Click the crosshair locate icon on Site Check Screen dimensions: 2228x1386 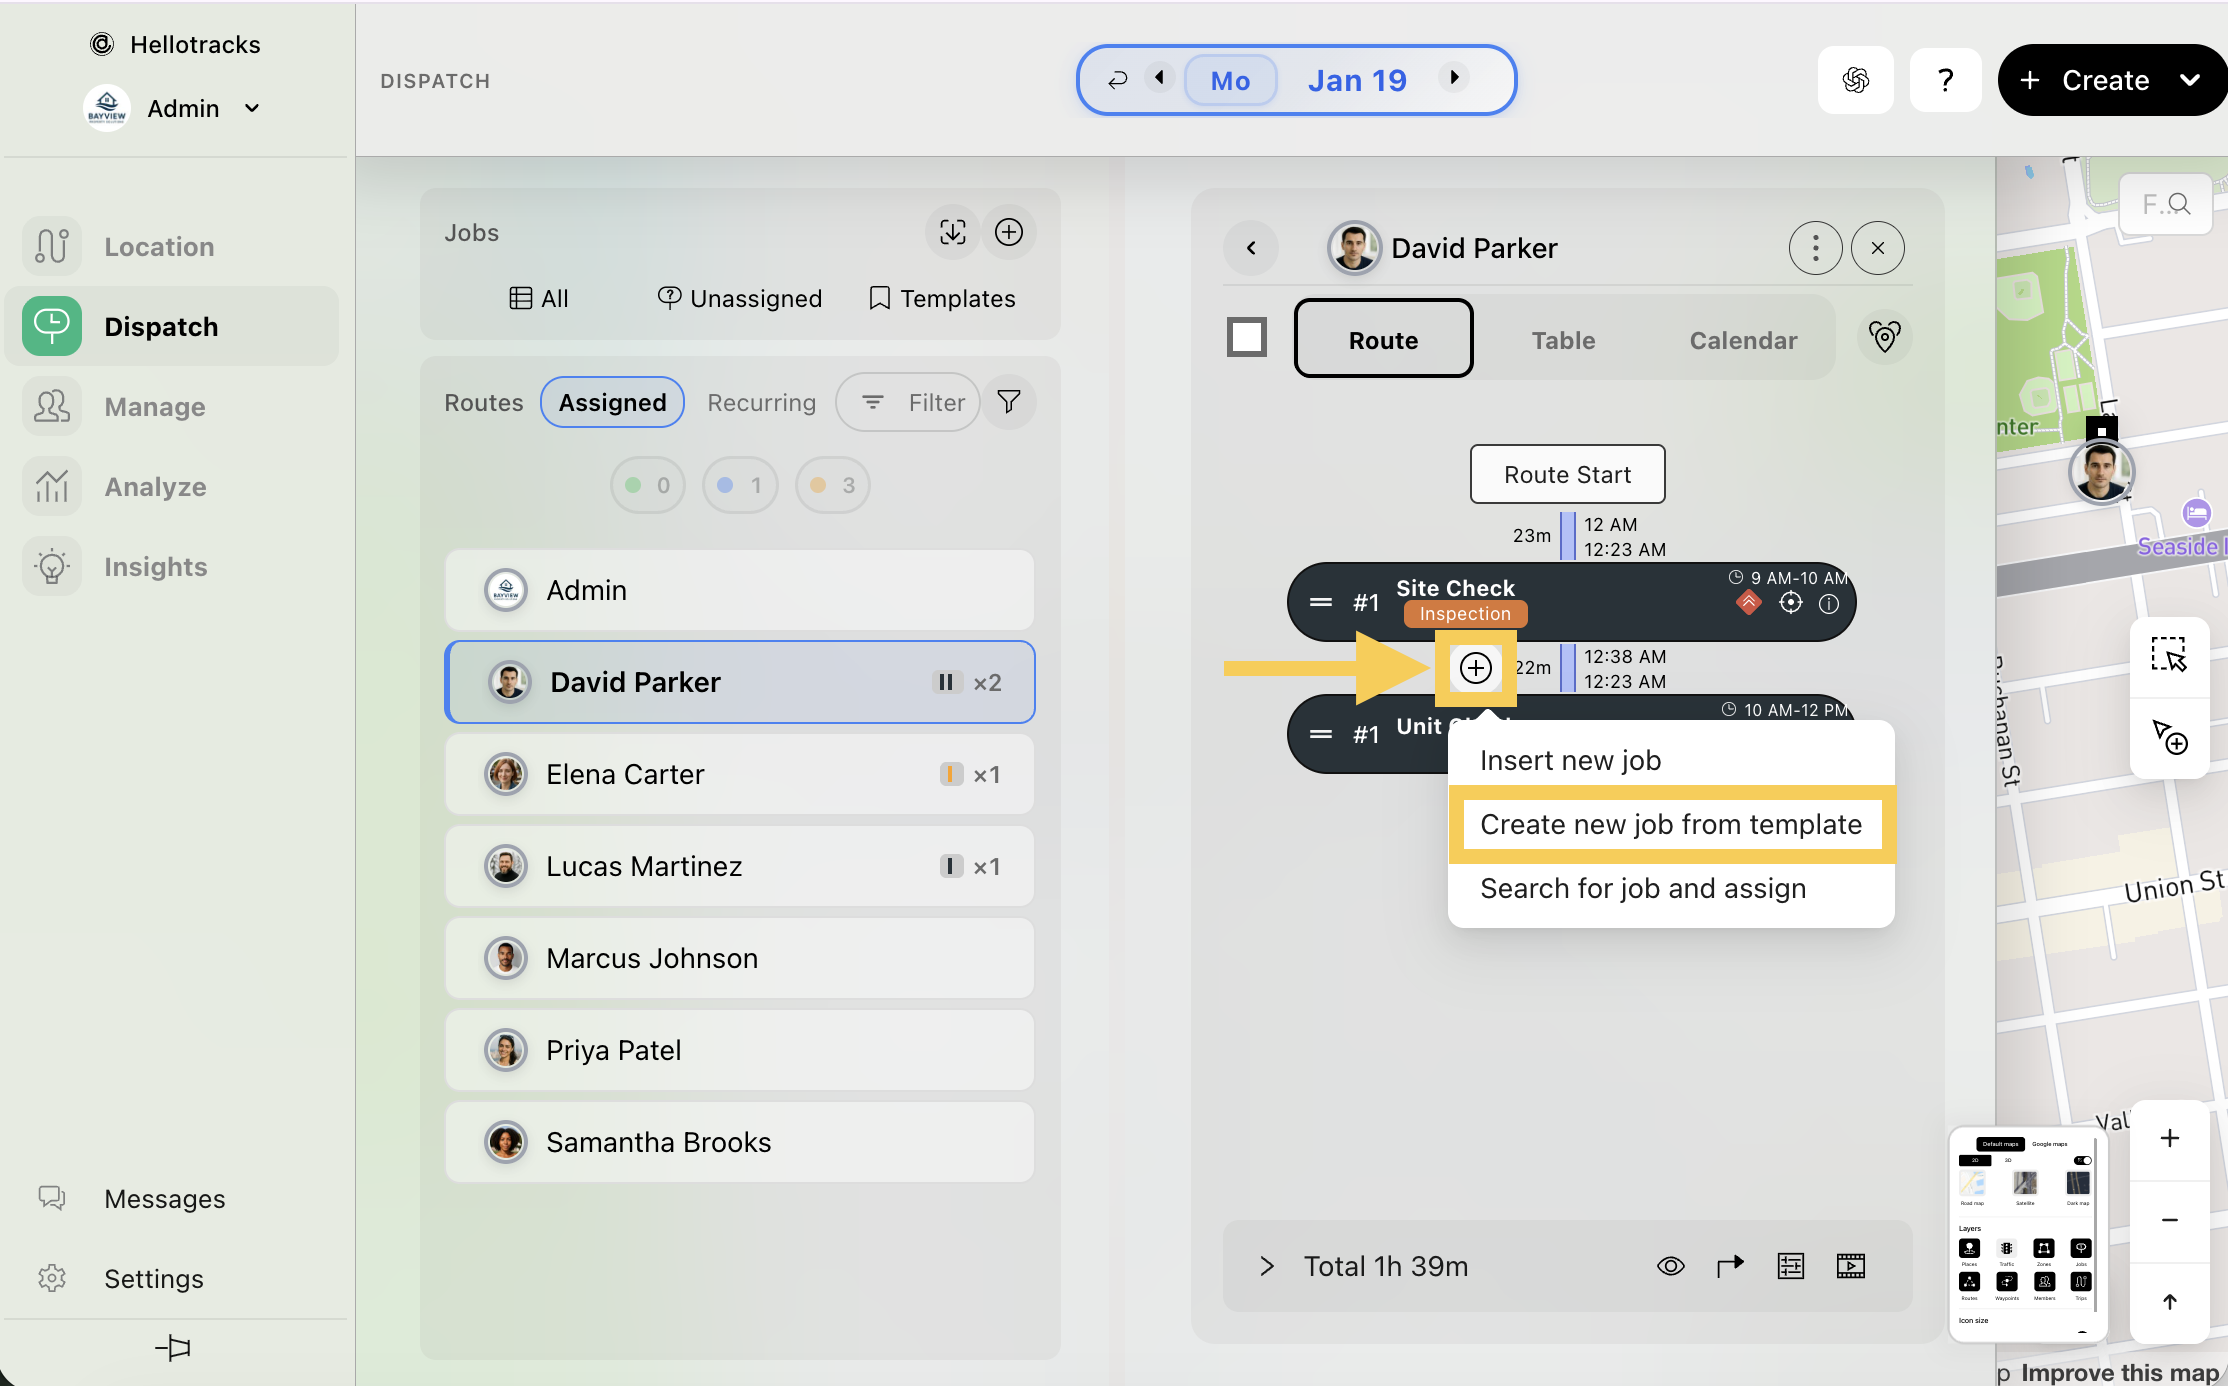coord(1790,603)
